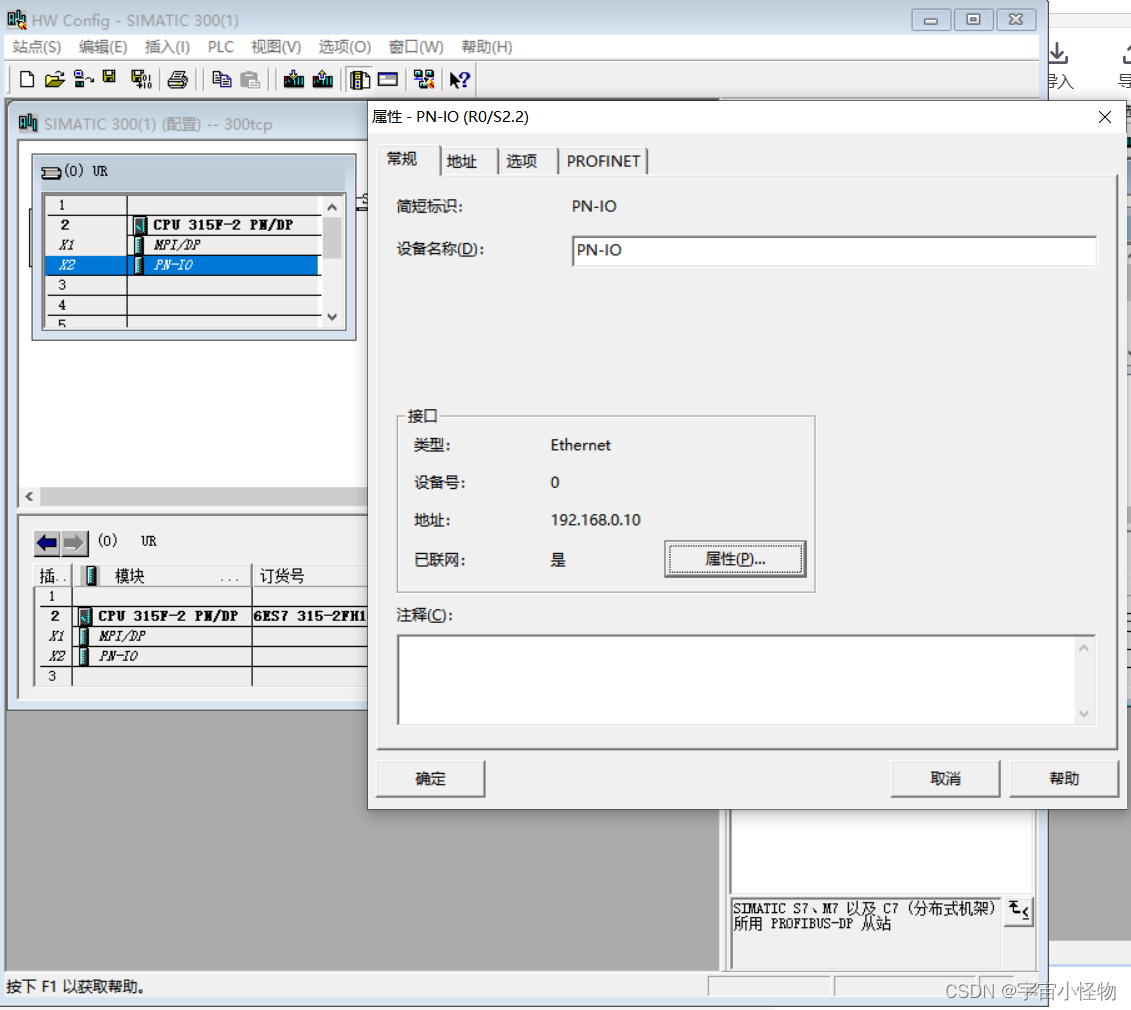Click the rack icon beside (0) UR

coord(51,172)
